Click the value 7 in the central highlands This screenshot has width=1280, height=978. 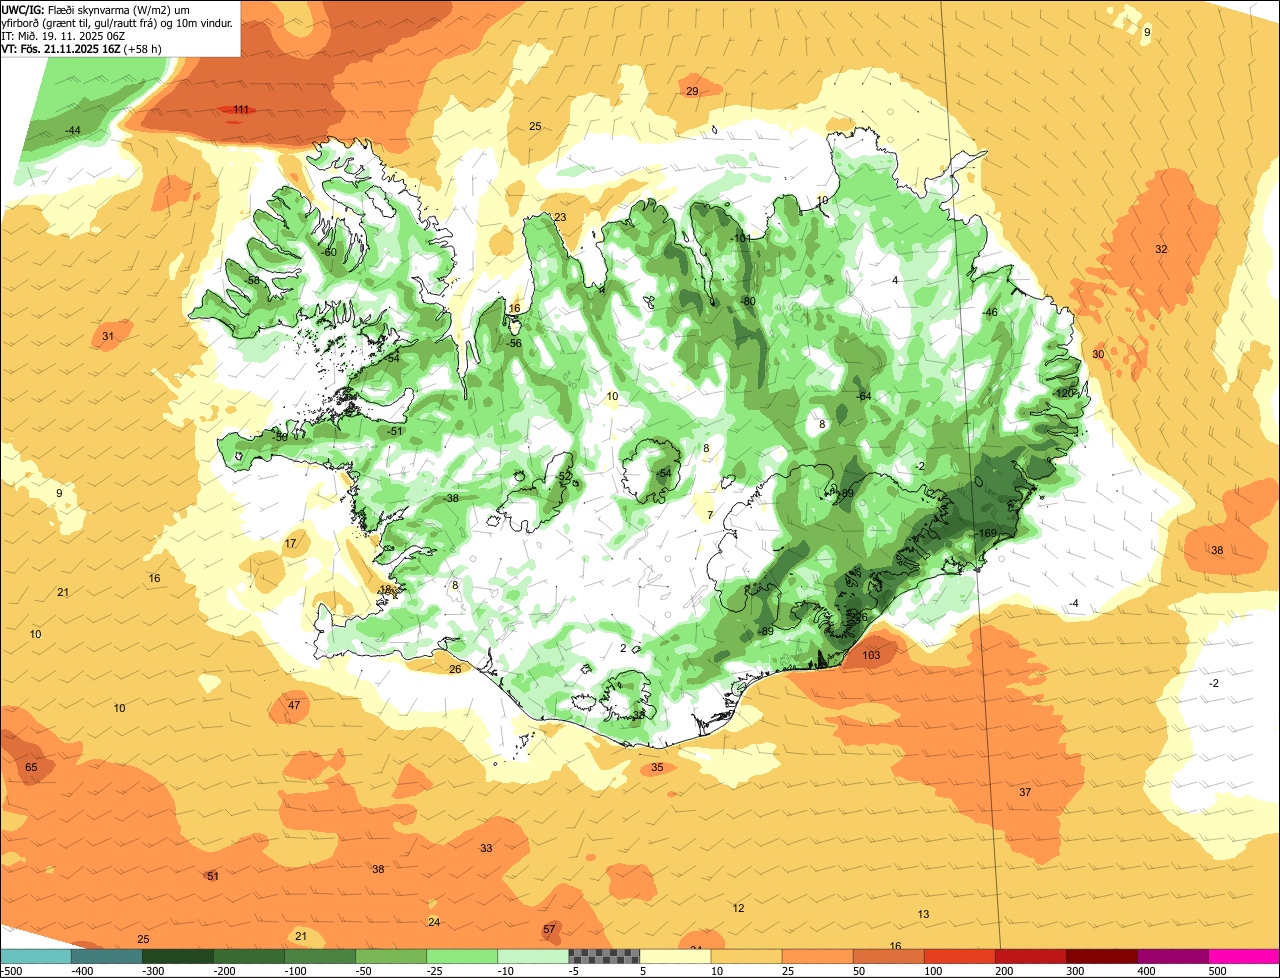[710, 516]
